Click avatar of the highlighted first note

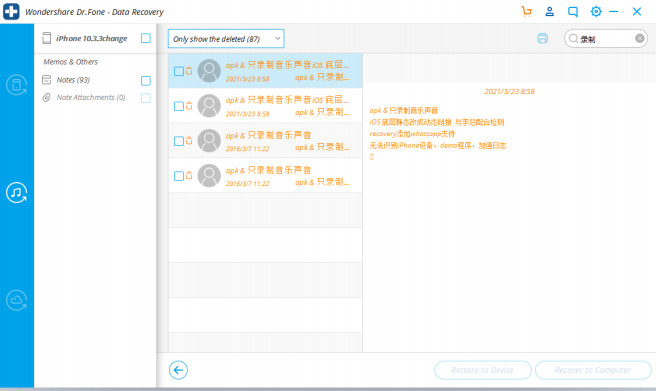point(209,71)
